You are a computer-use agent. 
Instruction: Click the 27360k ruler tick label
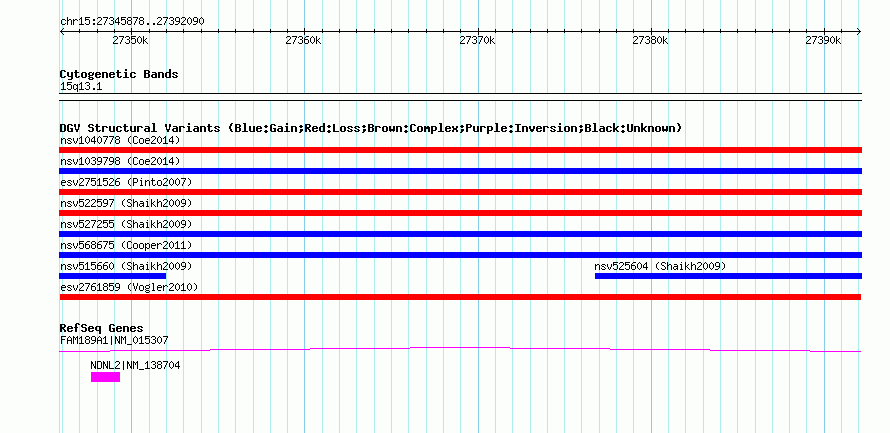tap(304, 40)
